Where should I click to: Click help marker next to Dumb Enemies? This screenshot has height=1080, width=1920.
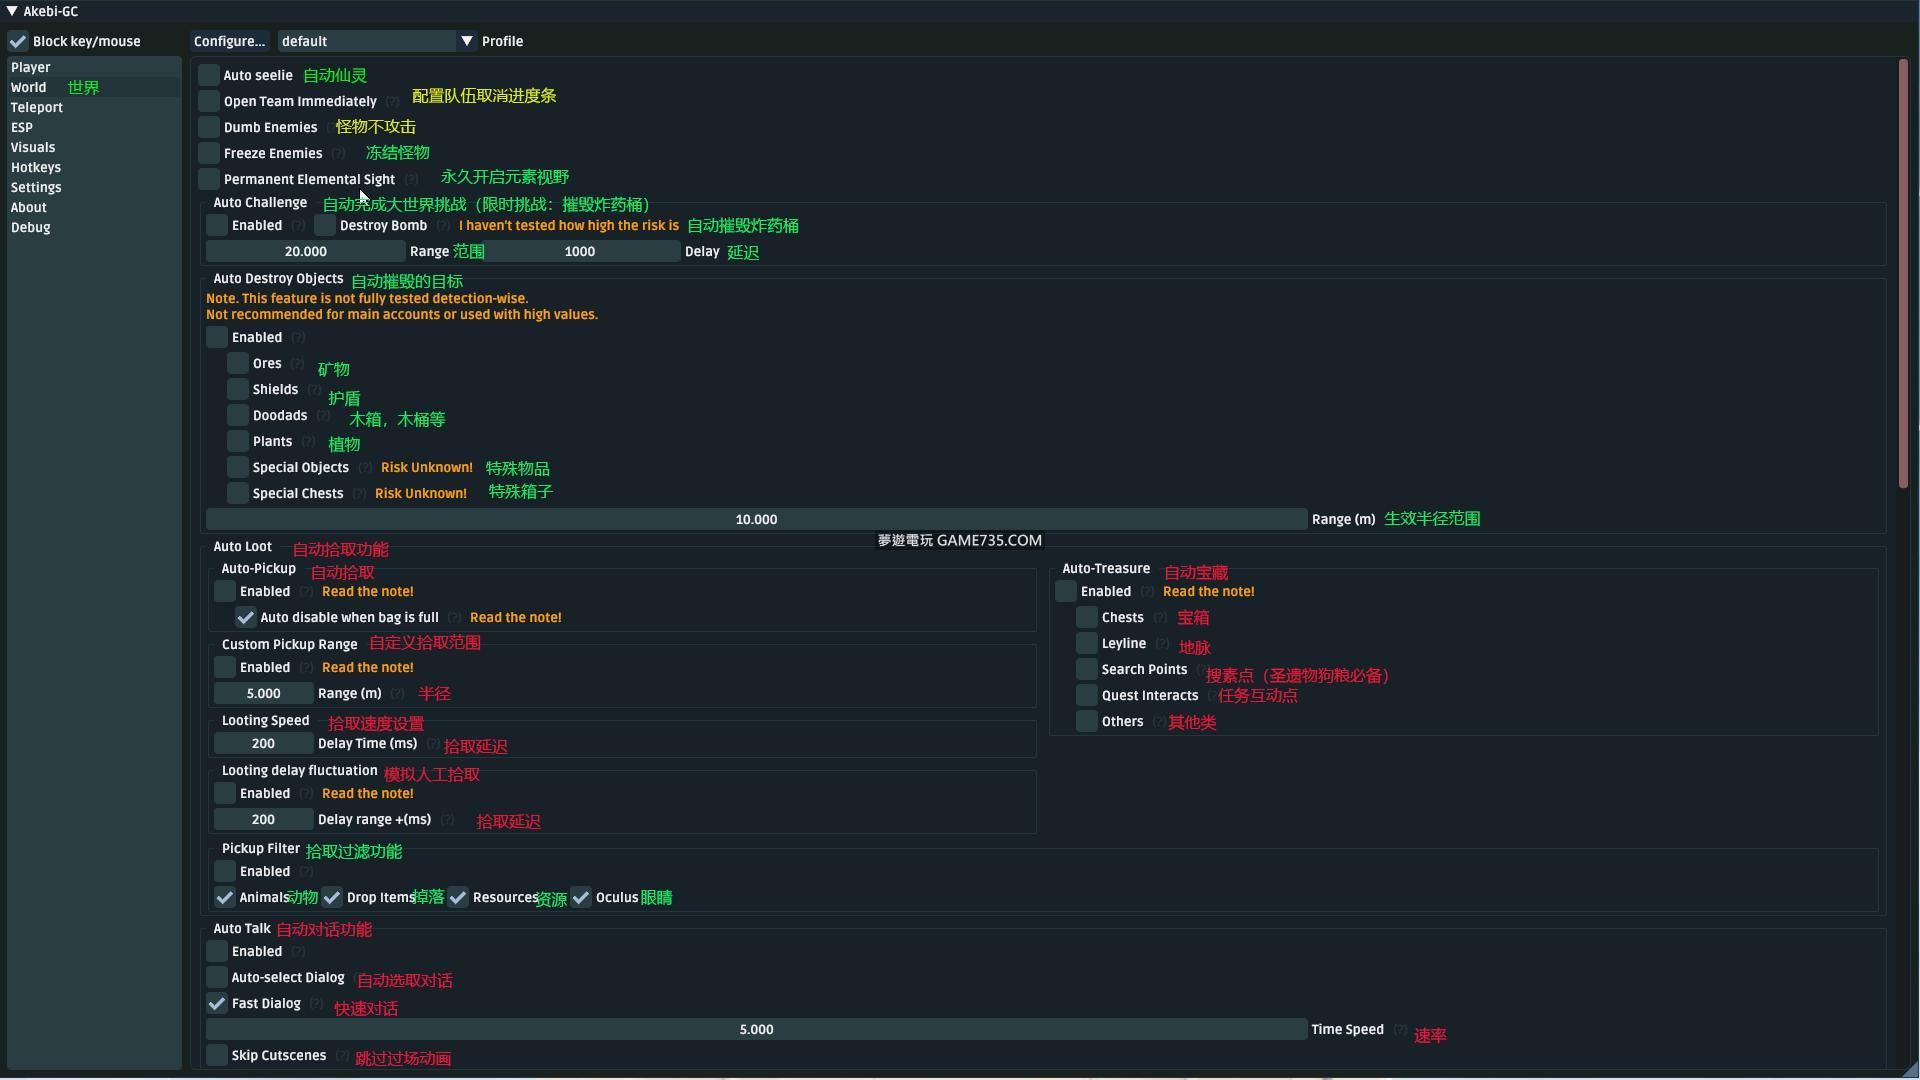(x=329, y=128)
